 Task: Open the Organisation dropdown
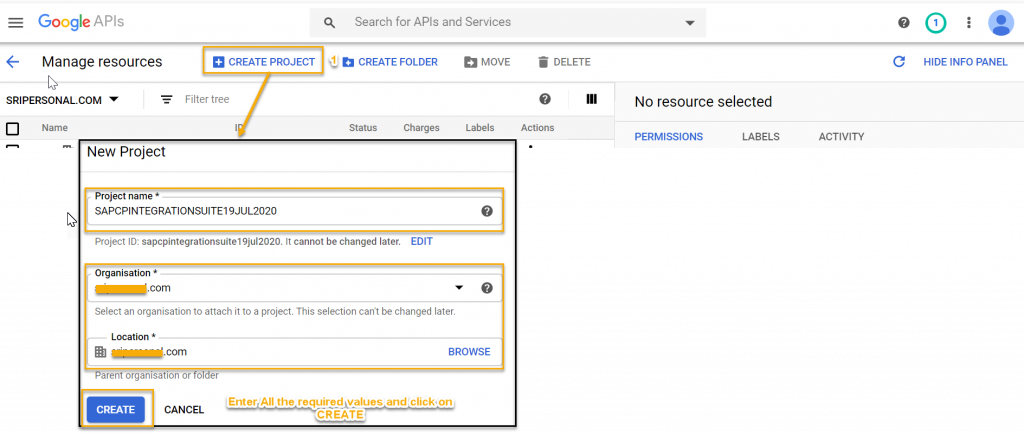tap(295, 287)
